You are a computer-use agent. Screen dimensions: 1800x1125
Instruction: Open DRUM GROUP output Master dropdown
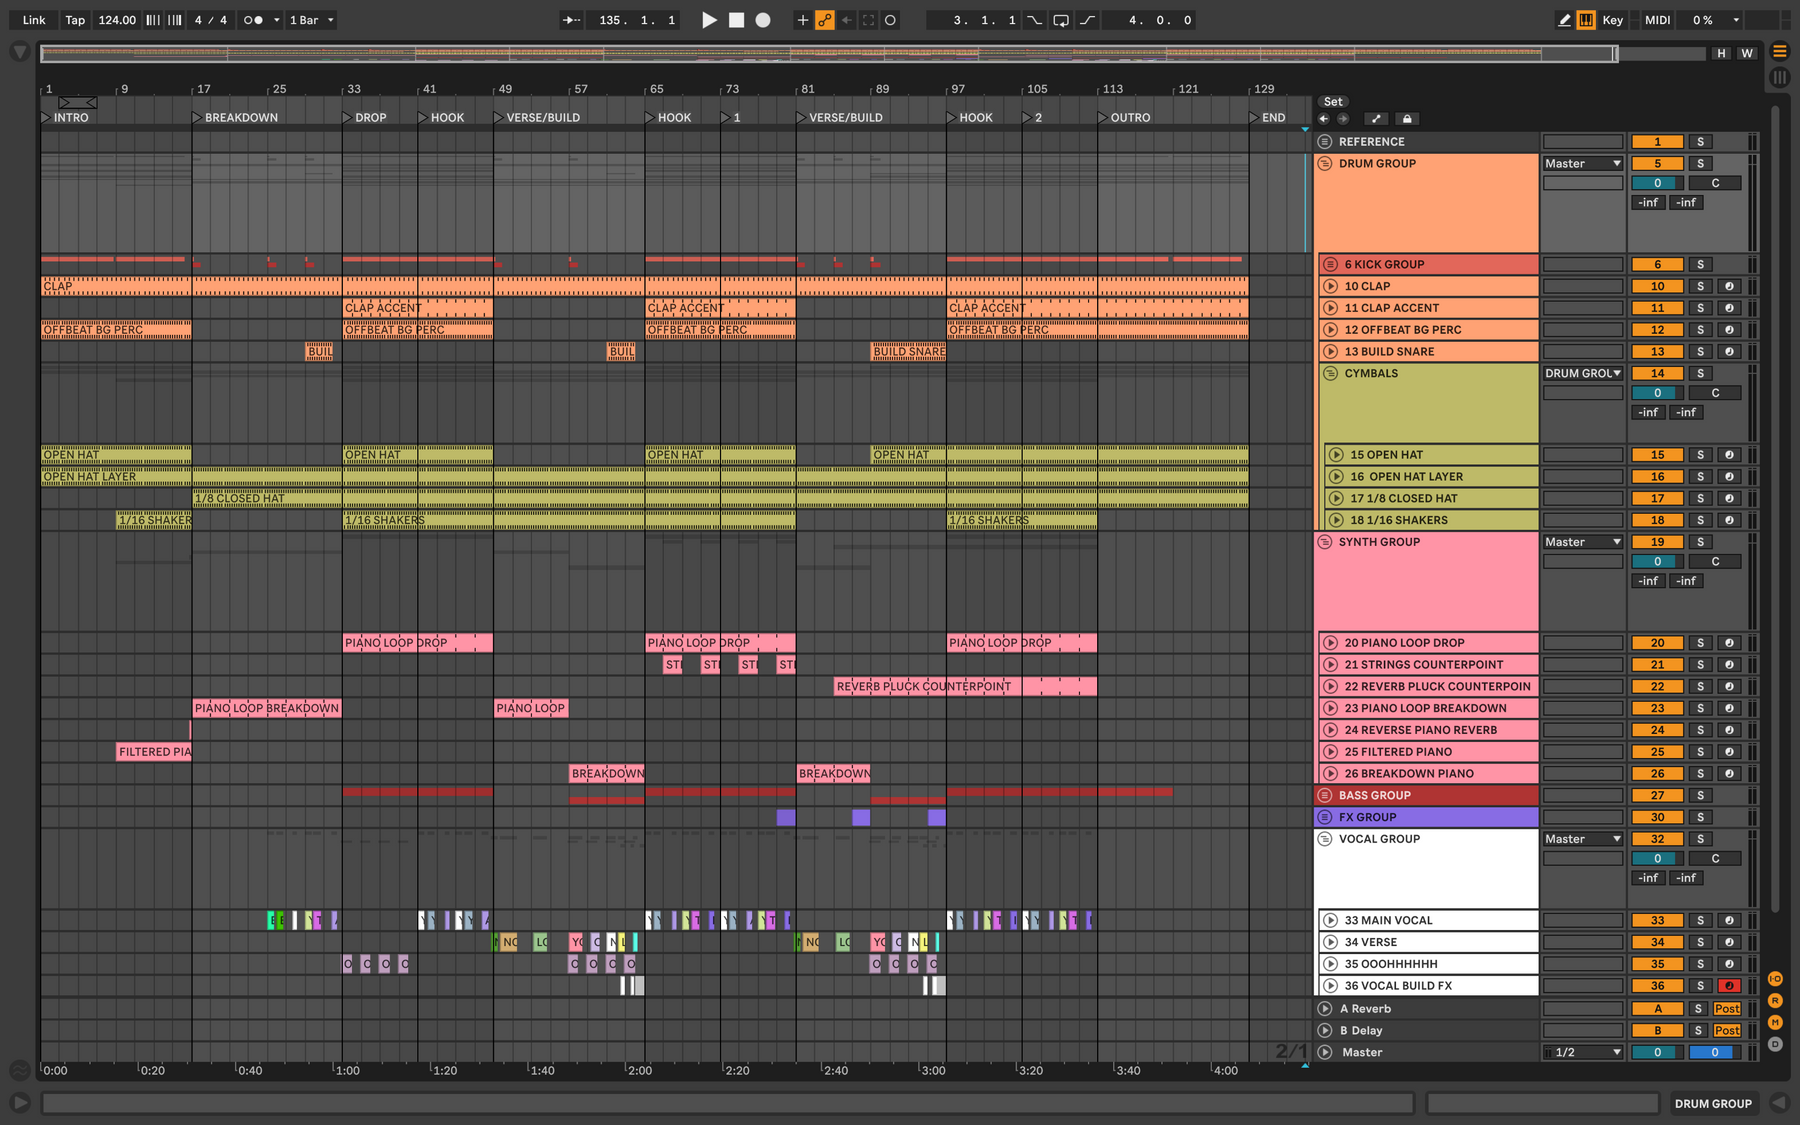click(1583, 164)
